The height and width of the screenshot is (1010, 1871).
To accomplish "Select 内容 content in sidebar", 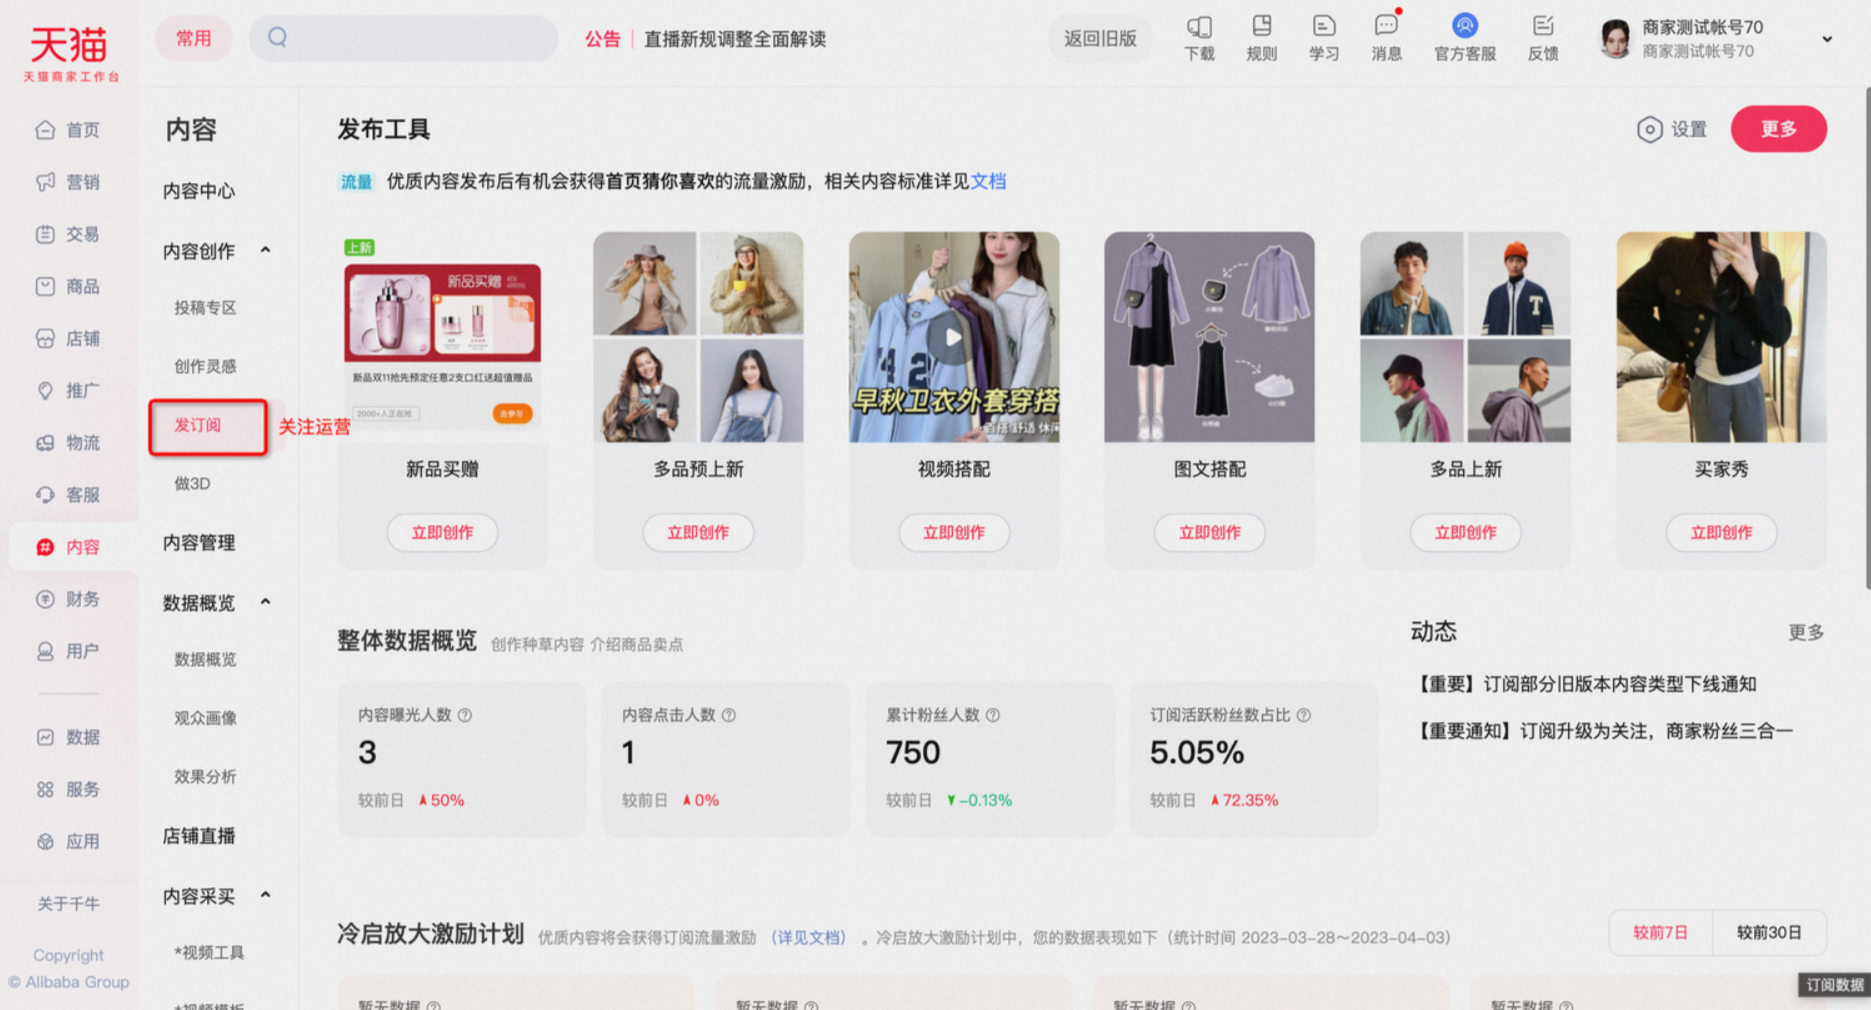I will pos(68,547).
